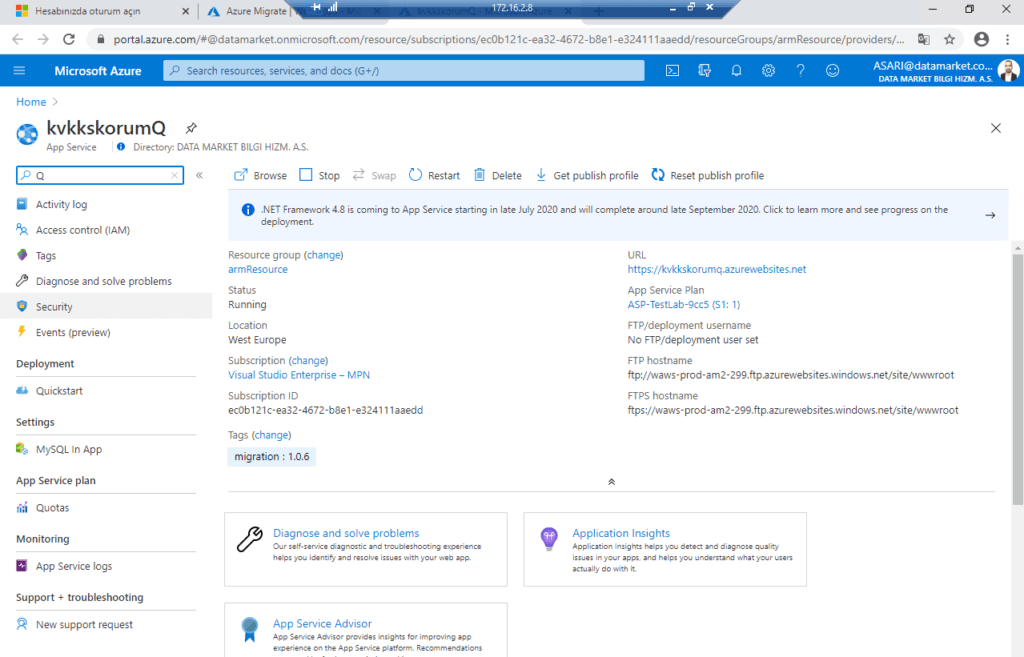This screenshot has height=657, width=1024.
Task: Bookmark this page with star icon
Action: point(950,39)
